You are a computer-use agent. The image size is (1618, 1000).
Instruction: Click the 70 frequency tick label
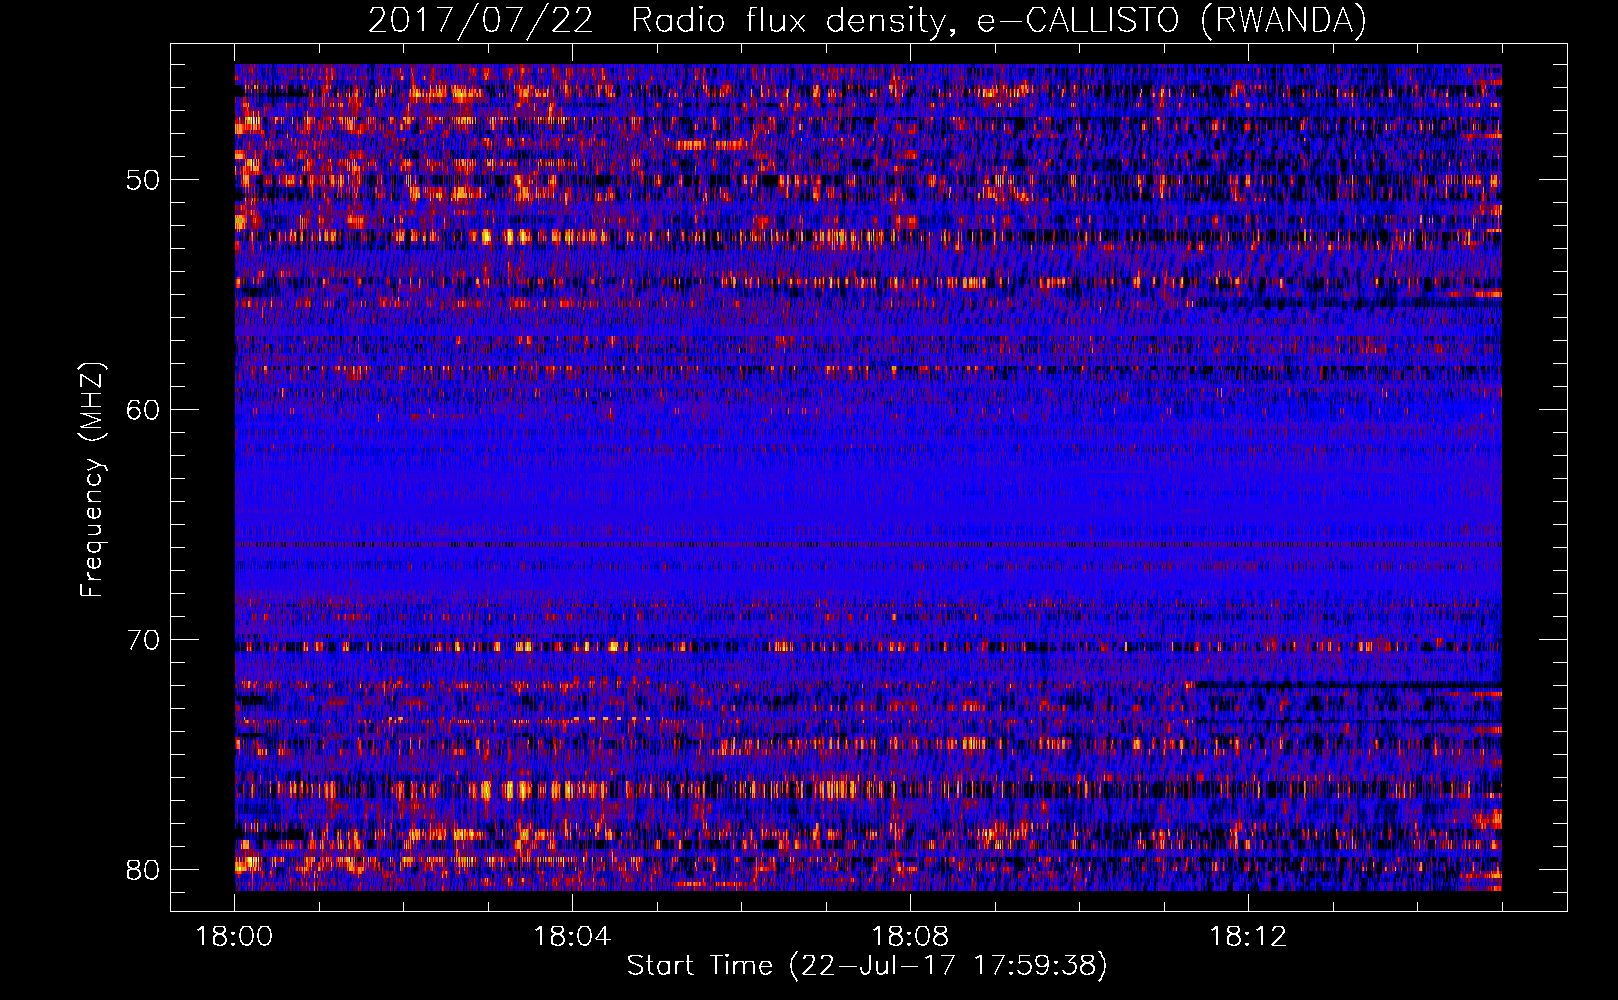click(x=143, y=640)
